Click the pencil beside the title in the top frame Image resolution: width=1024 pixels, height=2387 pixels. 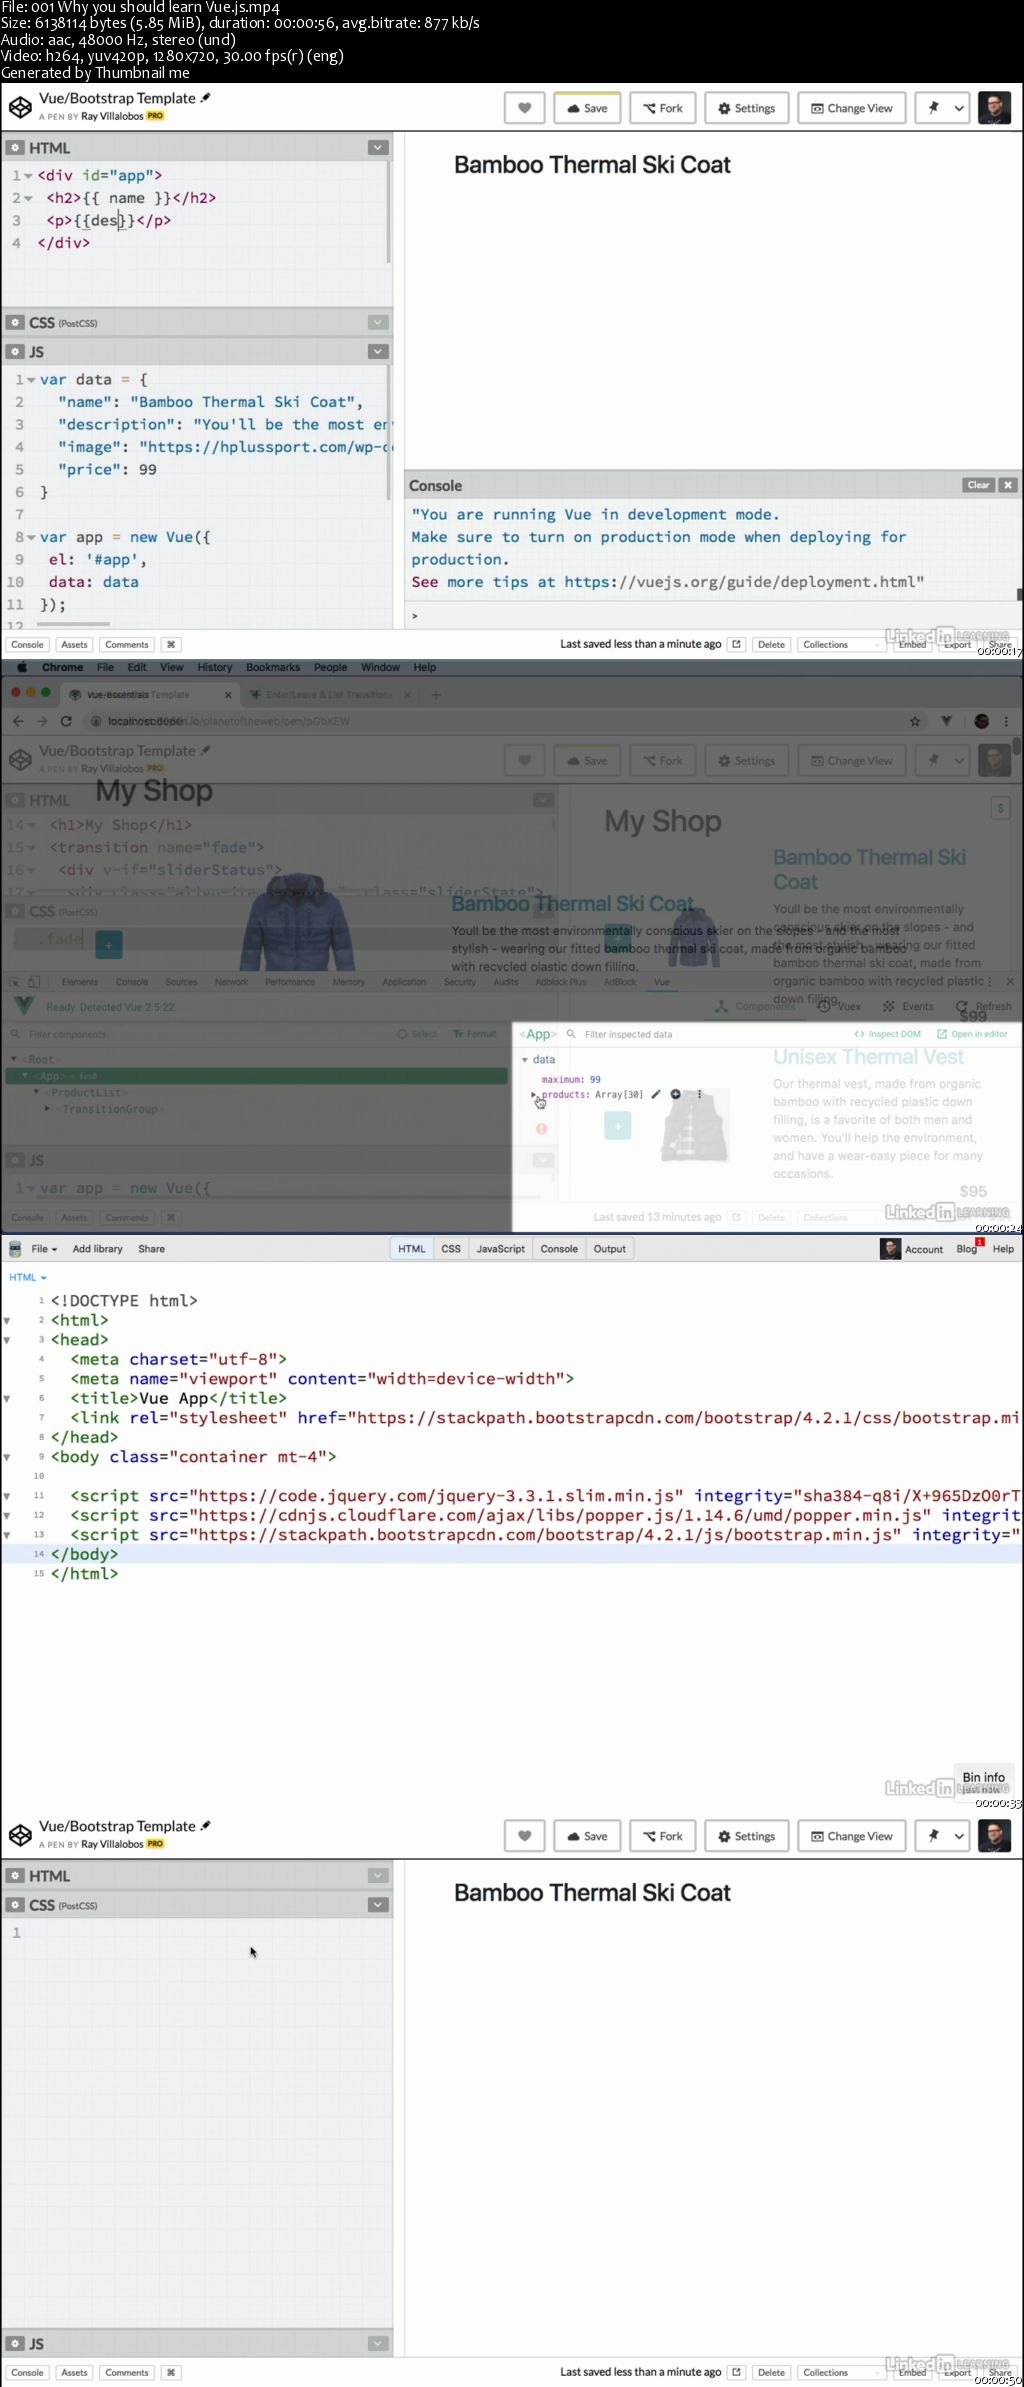click(x=206, y=98)
